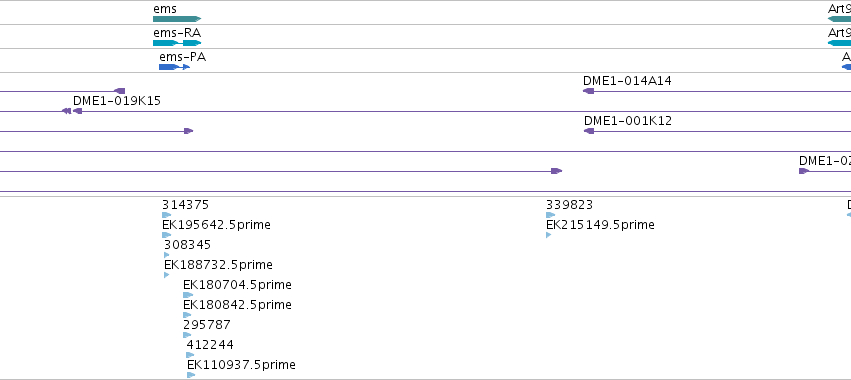Click the DME1-001K12 clone arrowhead
851x380 pixels.
pyautogui.click(x=589, y=131)
